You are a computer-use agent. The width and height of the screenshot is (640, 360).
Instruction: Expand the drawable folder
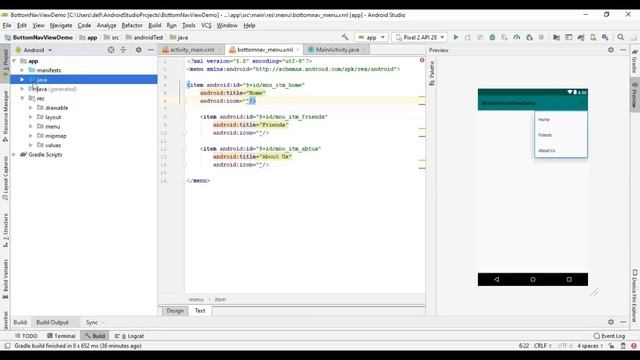coord(31,108)
